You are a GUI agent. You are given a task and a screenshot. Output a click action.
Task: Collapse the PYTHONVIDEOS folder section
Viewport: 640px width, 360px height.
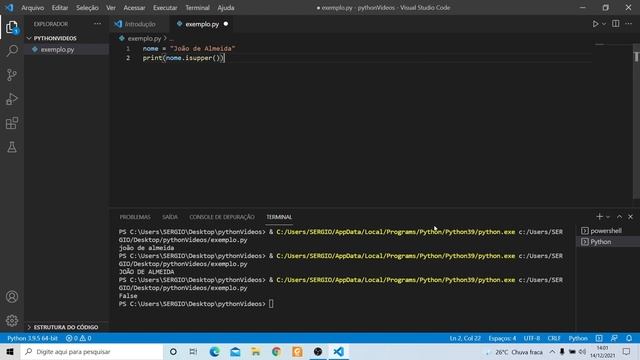tap(55, 38)
